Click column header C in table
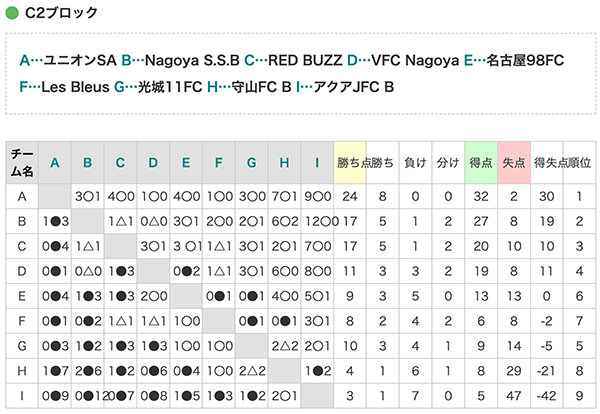This screenshot has height=414, width=600. (121, 163)
